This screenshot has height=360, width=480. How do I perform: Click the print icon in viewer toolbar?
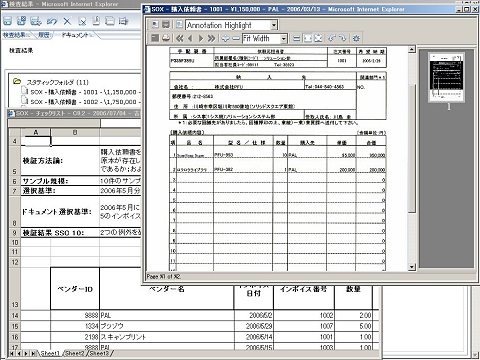click(x=166, y=38)
